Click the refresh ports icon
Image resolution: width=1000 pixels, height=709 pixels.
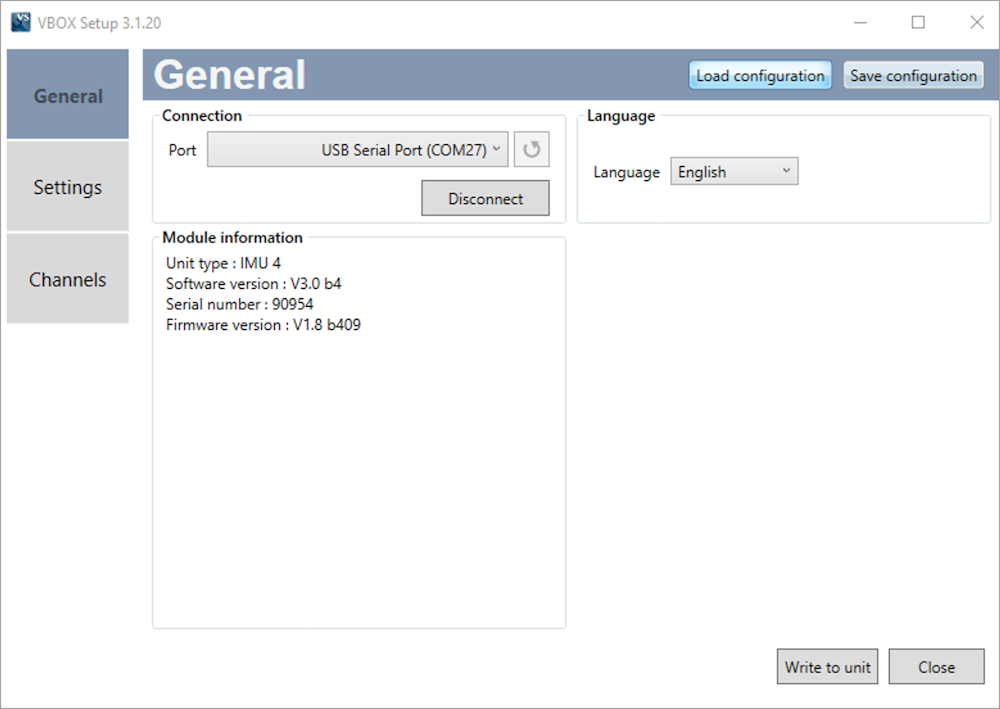tap(531, 149)
